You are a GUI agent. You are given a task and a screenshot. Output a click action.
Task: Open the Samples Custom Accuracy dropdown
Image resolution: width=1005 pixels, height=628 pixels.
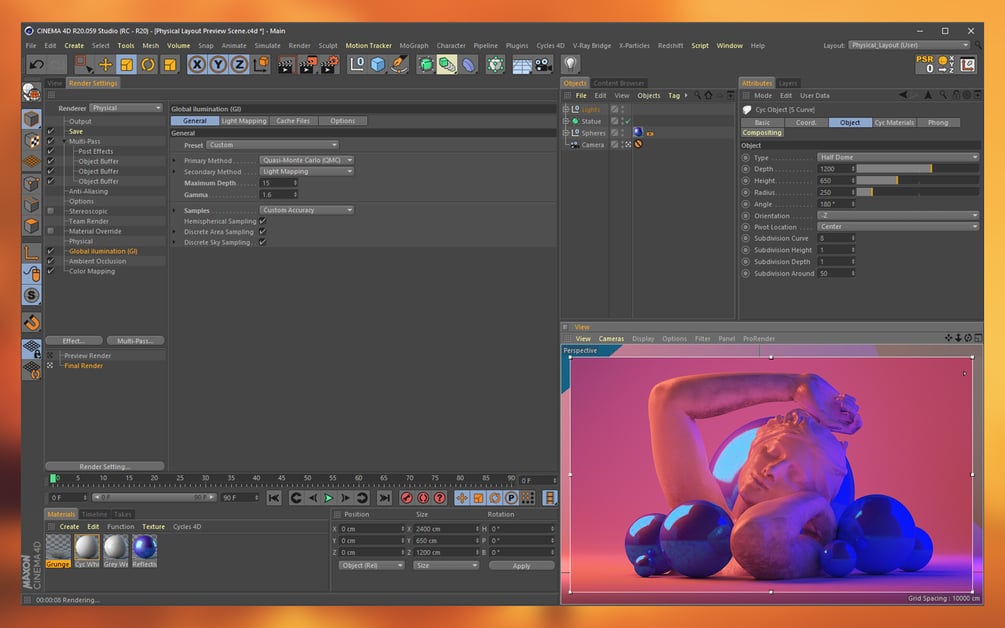(x=306, y=210)
